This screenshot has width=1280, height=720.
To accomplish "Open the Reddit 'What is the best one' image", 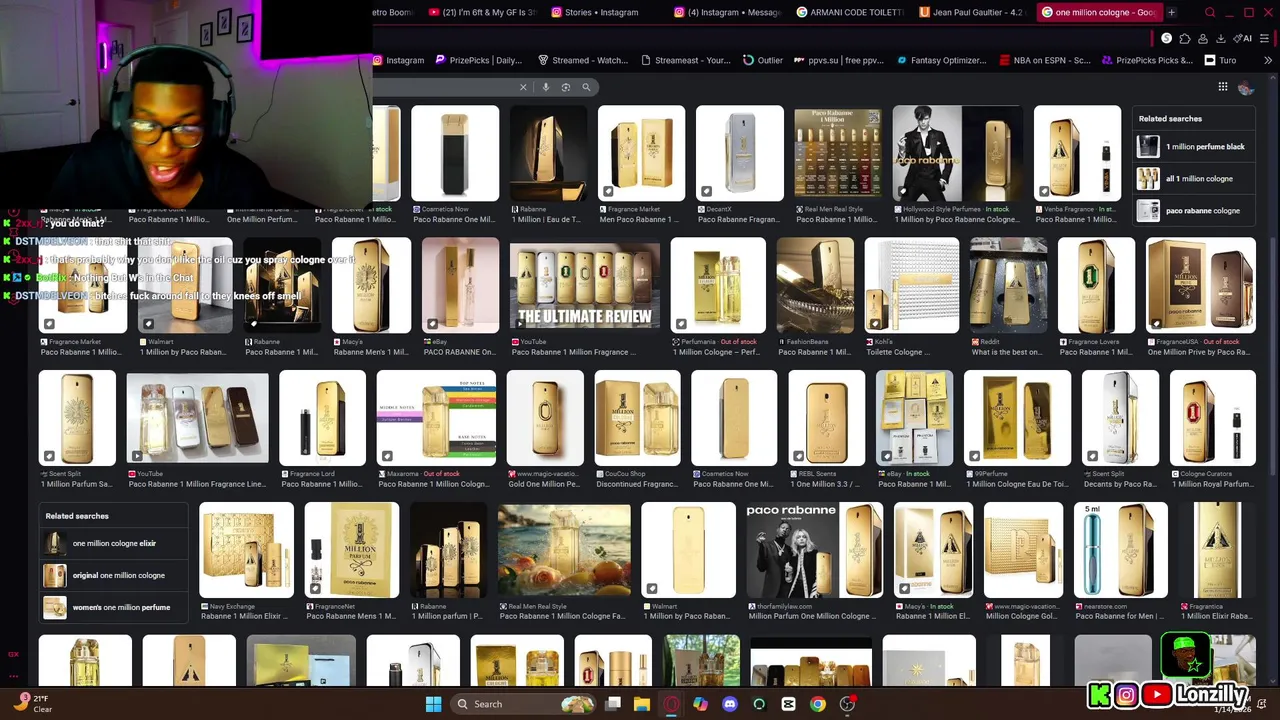I will click(x=1008, y=286).
